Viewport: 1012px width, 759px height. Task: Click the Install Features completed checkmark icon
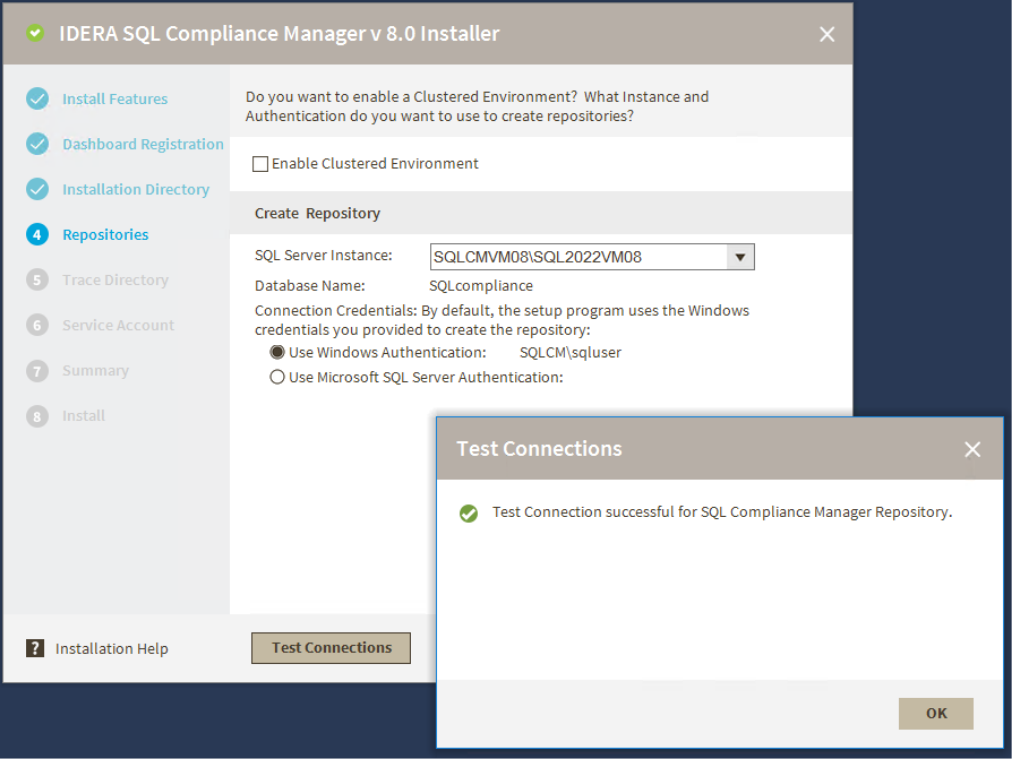37,99
